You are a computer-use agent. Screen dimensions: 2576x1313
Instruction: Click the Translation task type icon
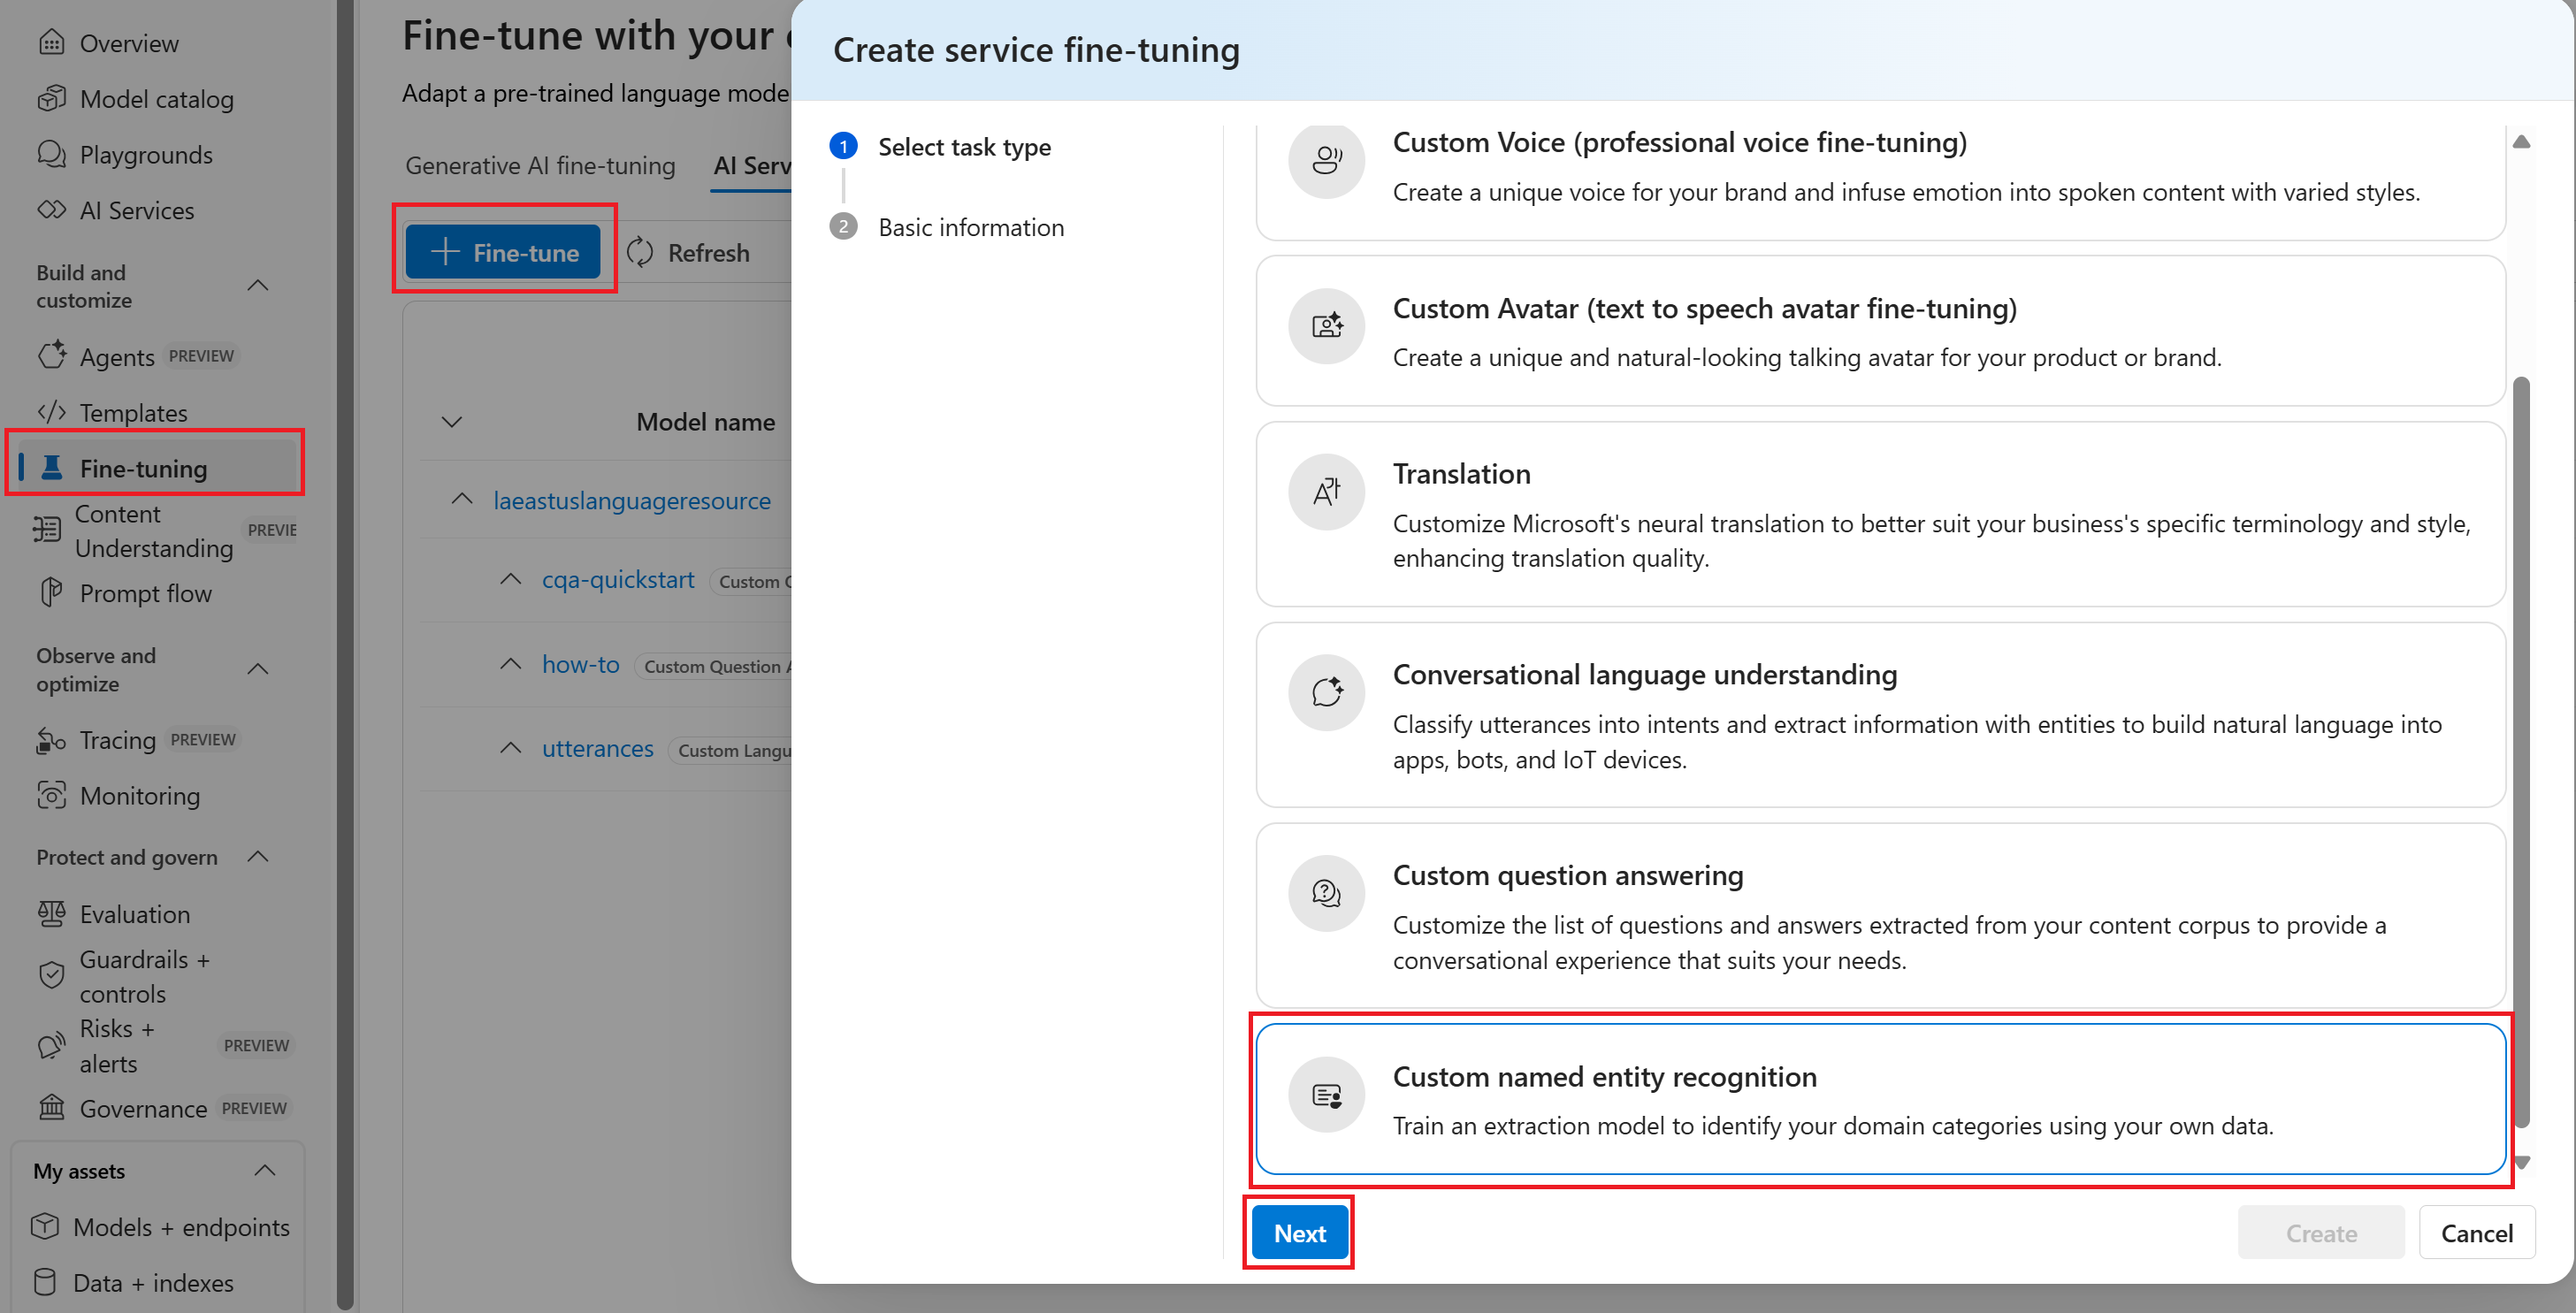point(1326,492)
